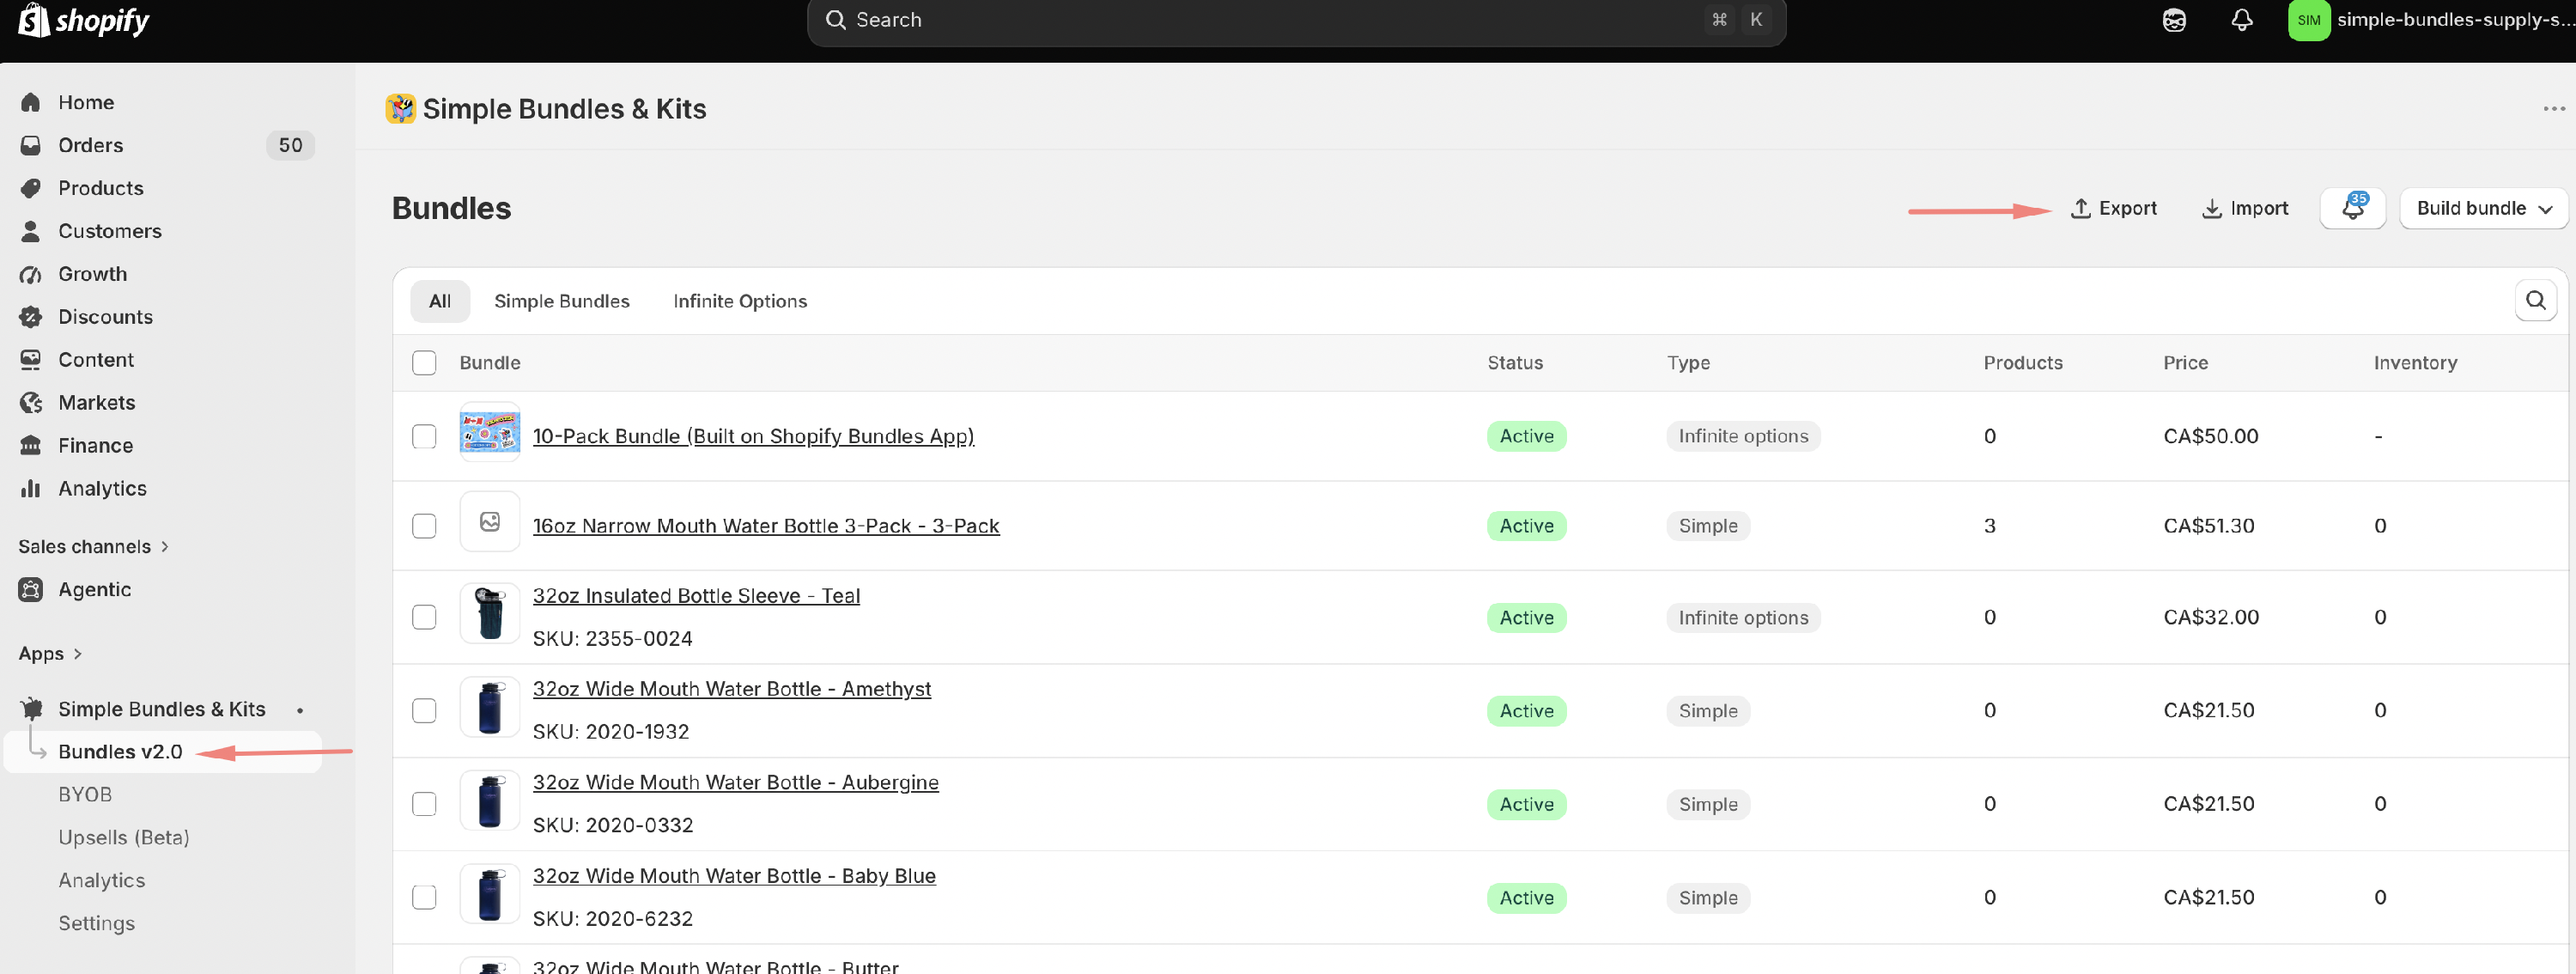
Task: Switch to the Simple Bundles tab
Action: pyautogui.click(x=561, y=301)
